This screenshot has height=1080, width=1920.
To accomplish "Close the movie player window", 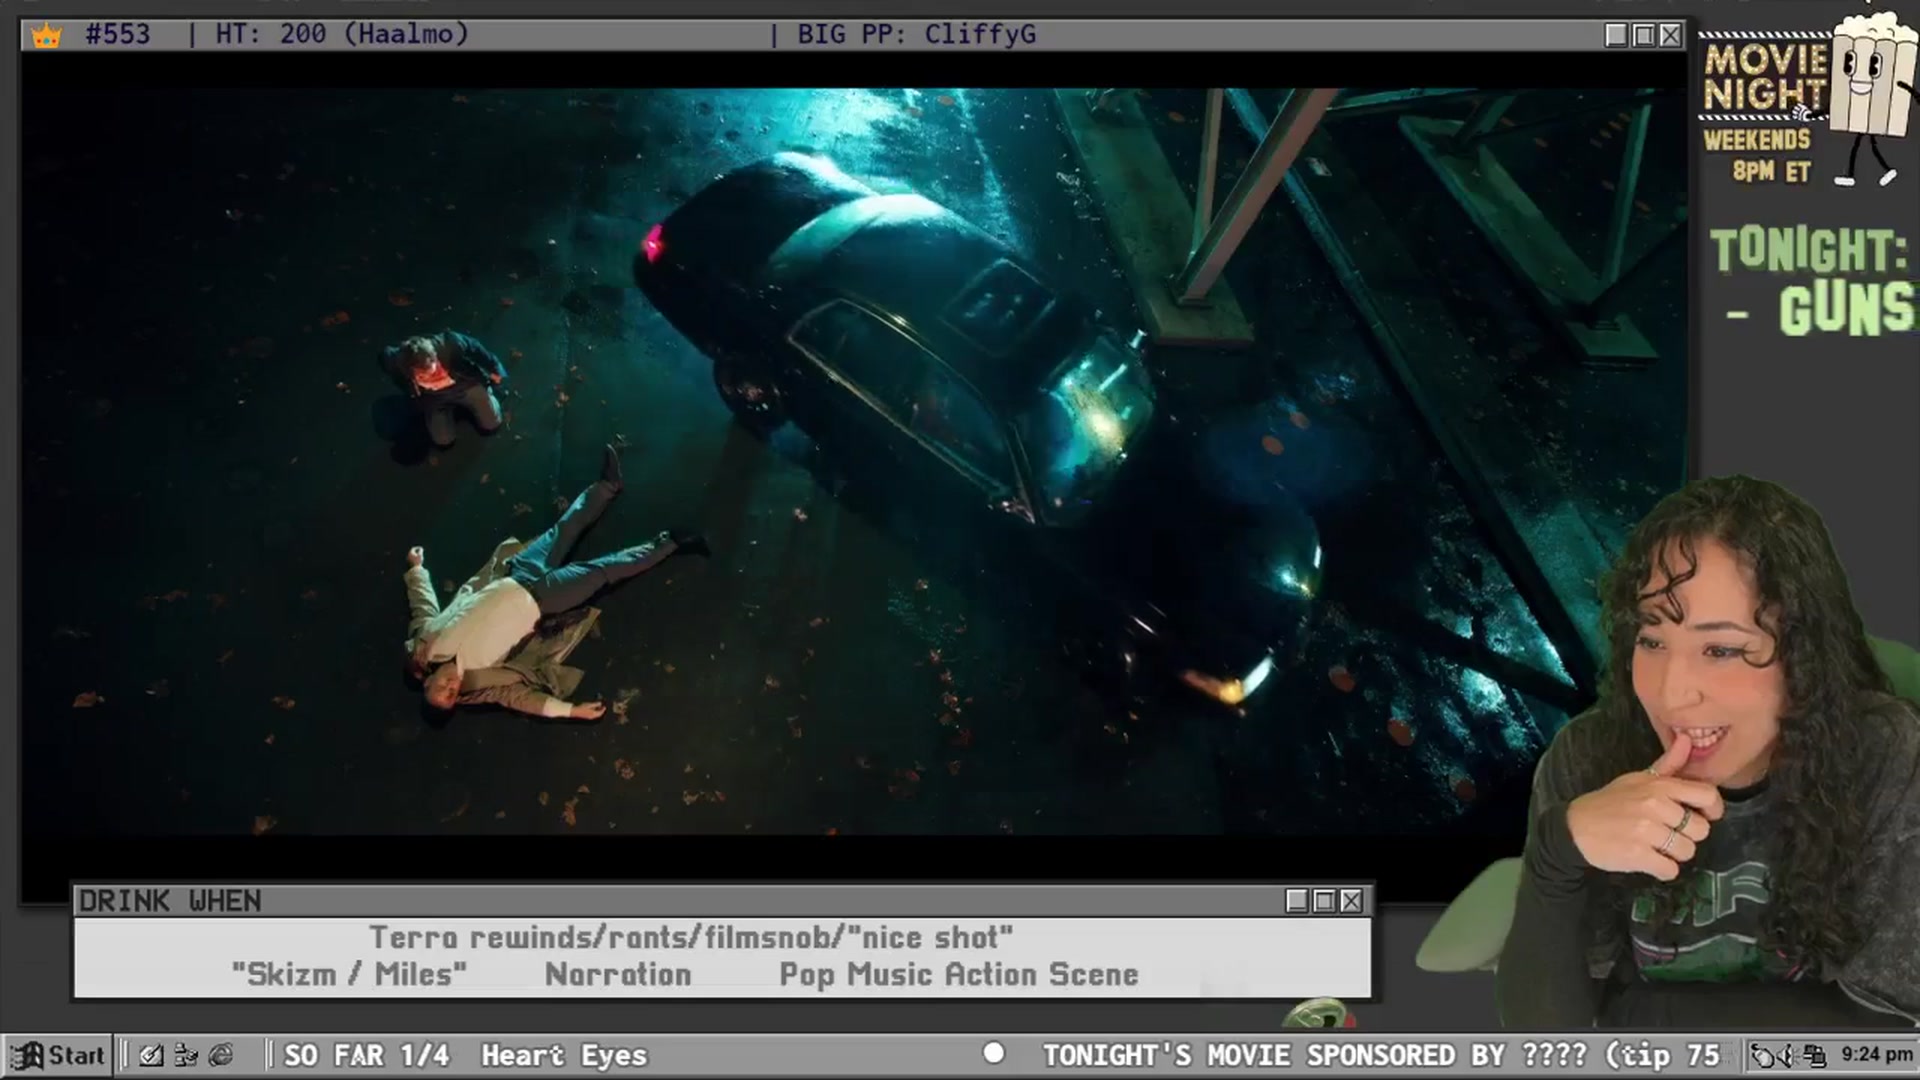I will [1670, 35].
